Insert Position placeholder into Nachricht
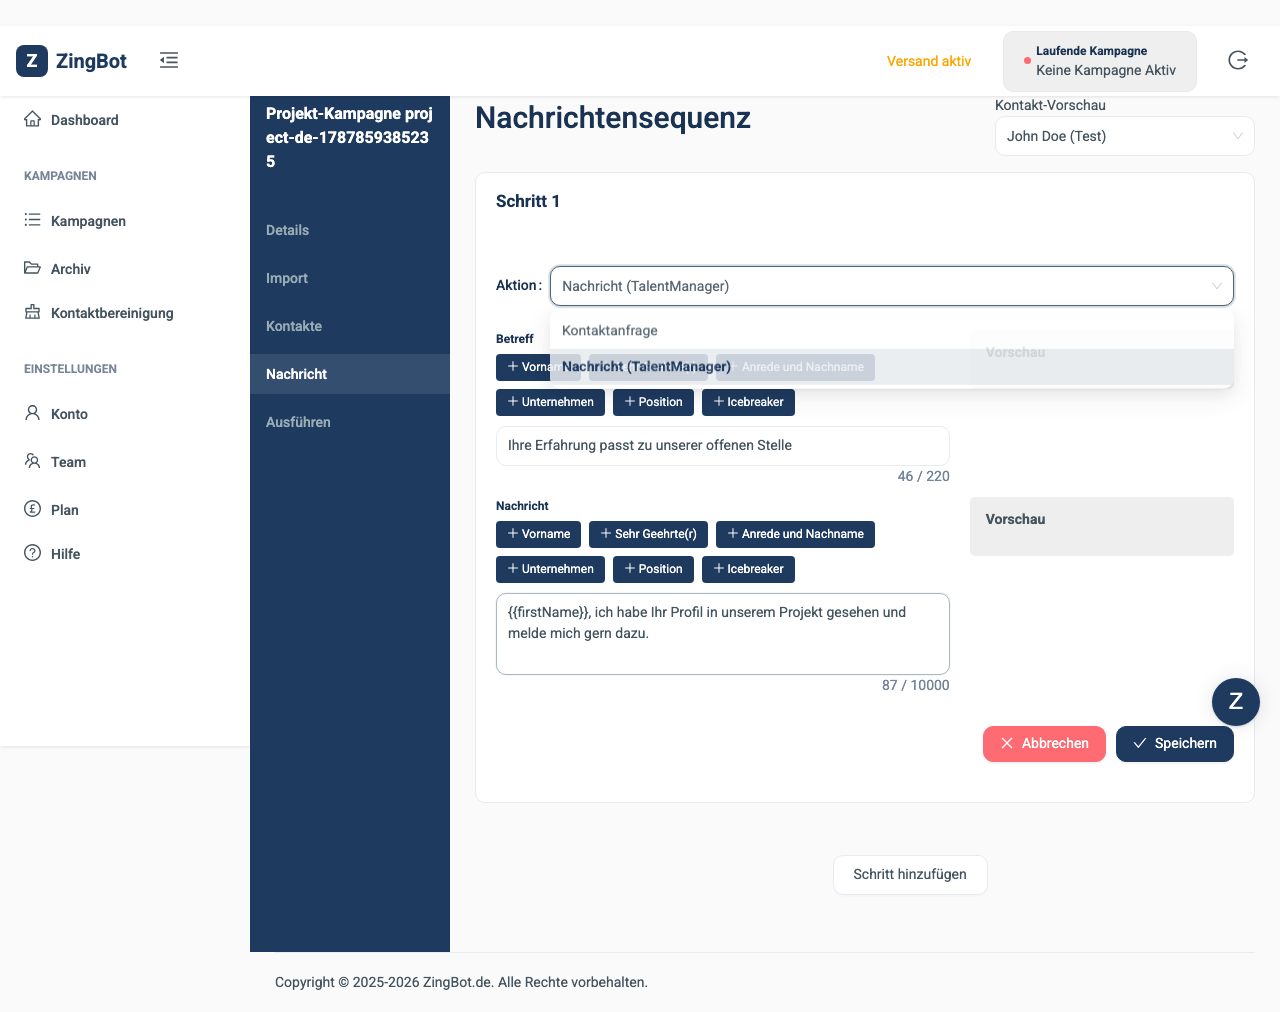The image size is (1280, 1012). click(653, 569)
